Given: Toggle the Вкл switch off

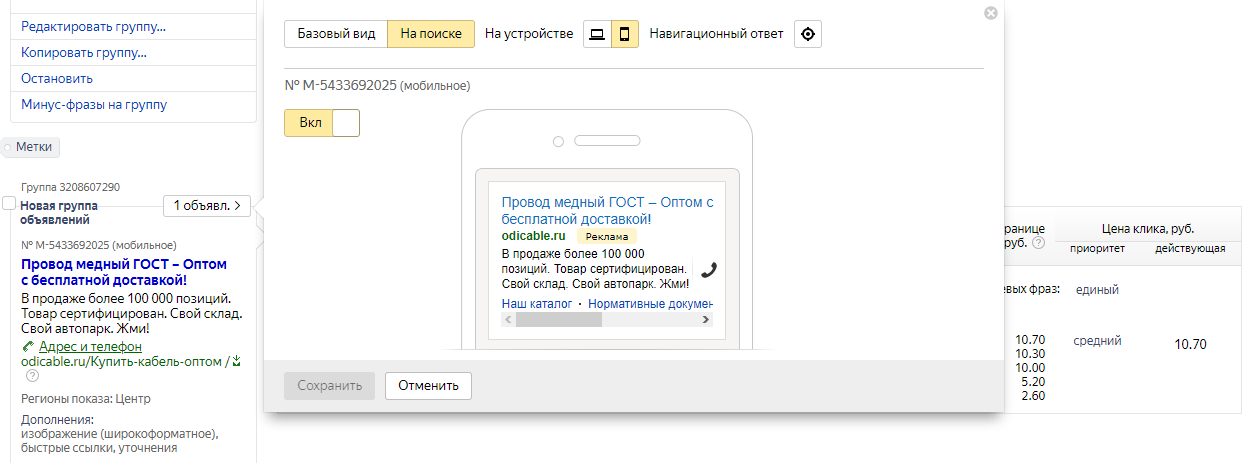Looking at the screenshot, I should pos(322,123).
